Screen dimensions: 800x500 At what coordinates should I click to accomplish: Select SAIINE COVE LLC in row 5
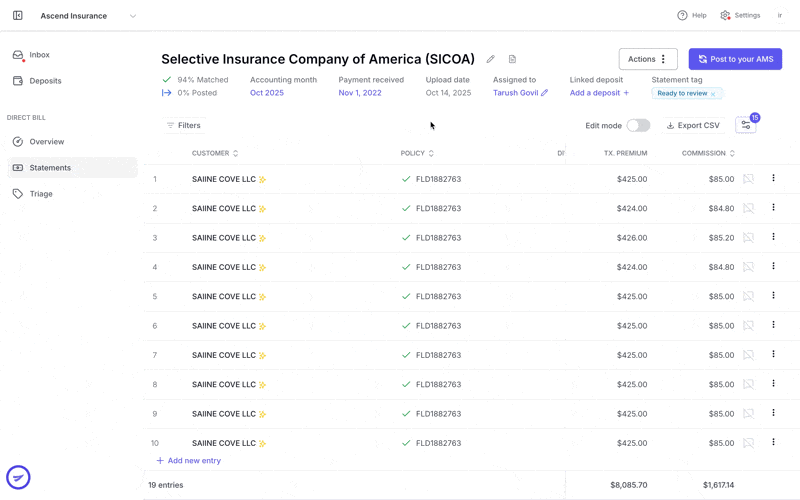[224, 296]
